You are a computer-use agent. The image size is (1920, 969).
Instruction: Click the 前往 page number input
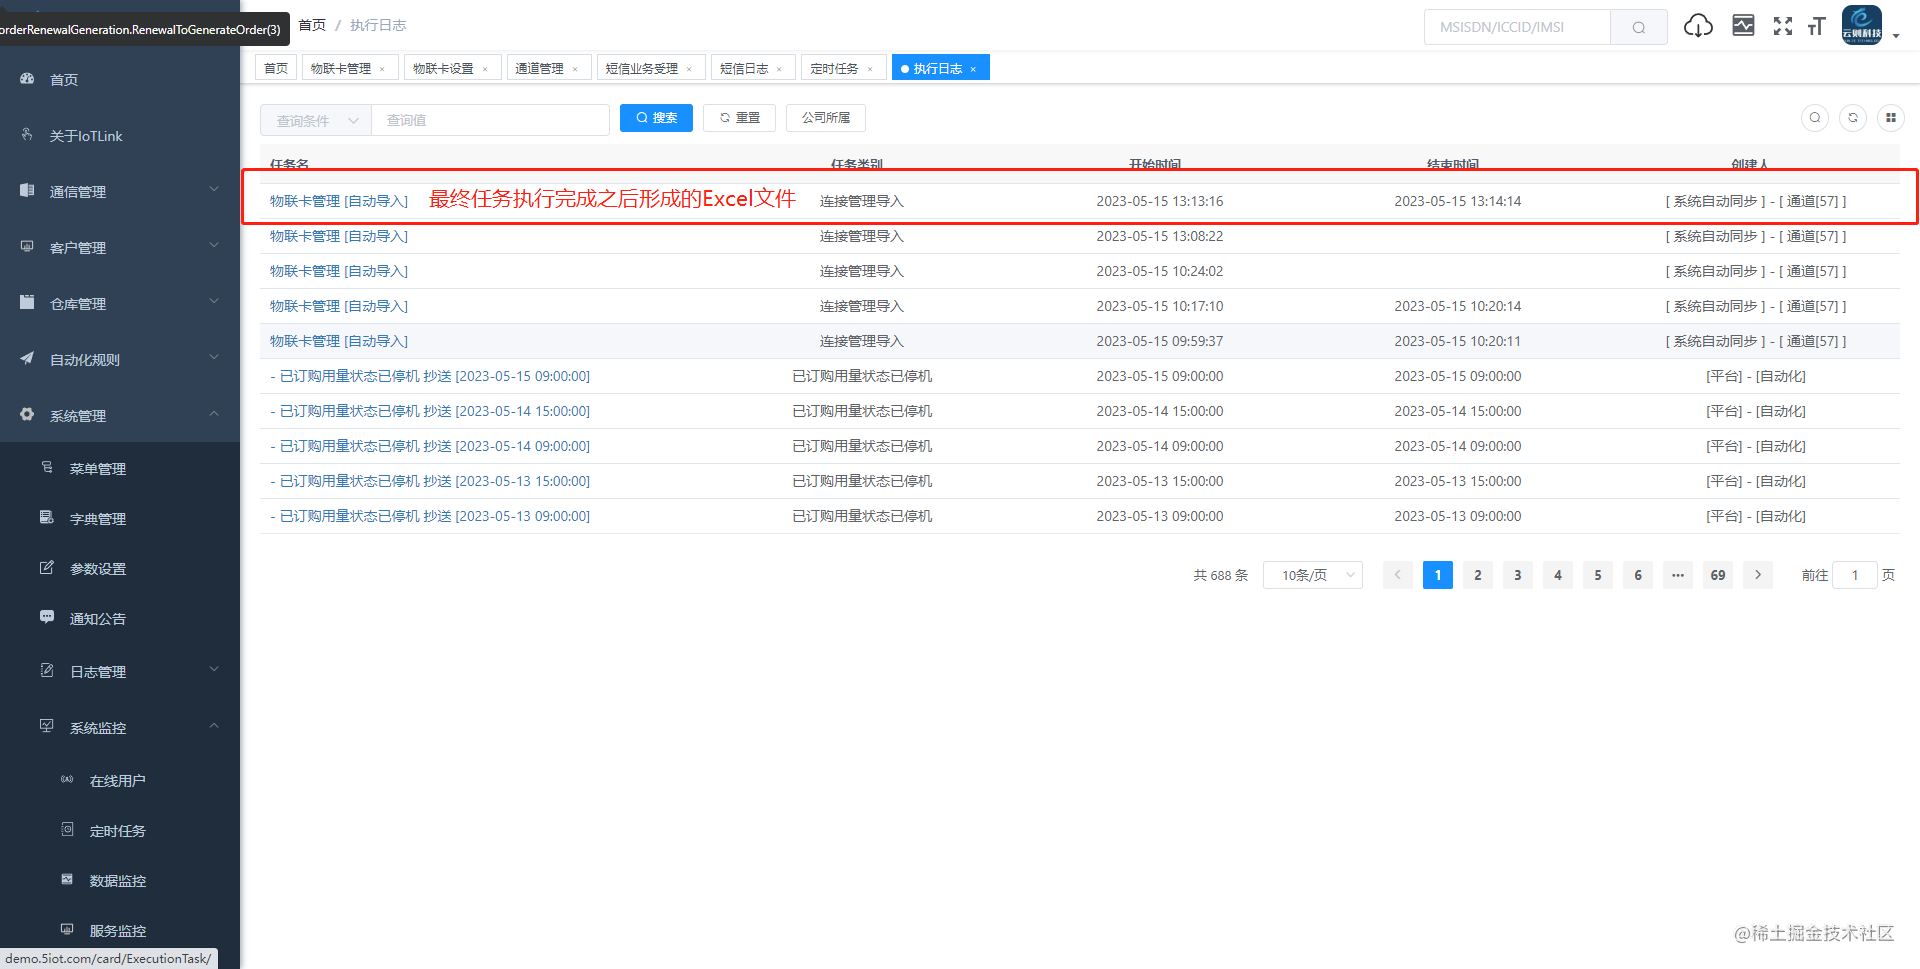click(1855, 575)
